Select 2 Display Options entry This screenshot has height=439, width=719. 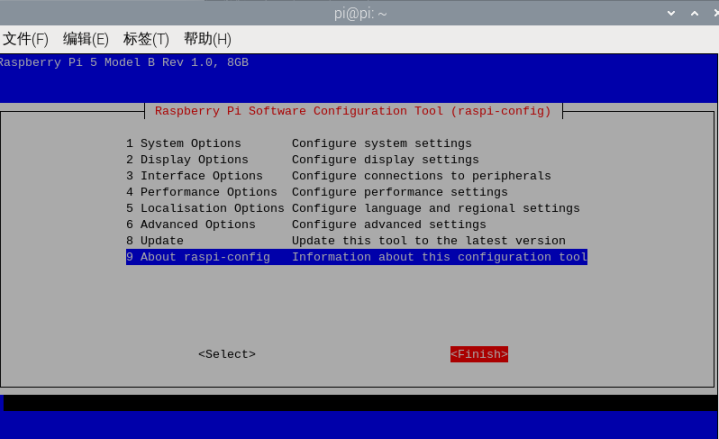click(356, 160)
